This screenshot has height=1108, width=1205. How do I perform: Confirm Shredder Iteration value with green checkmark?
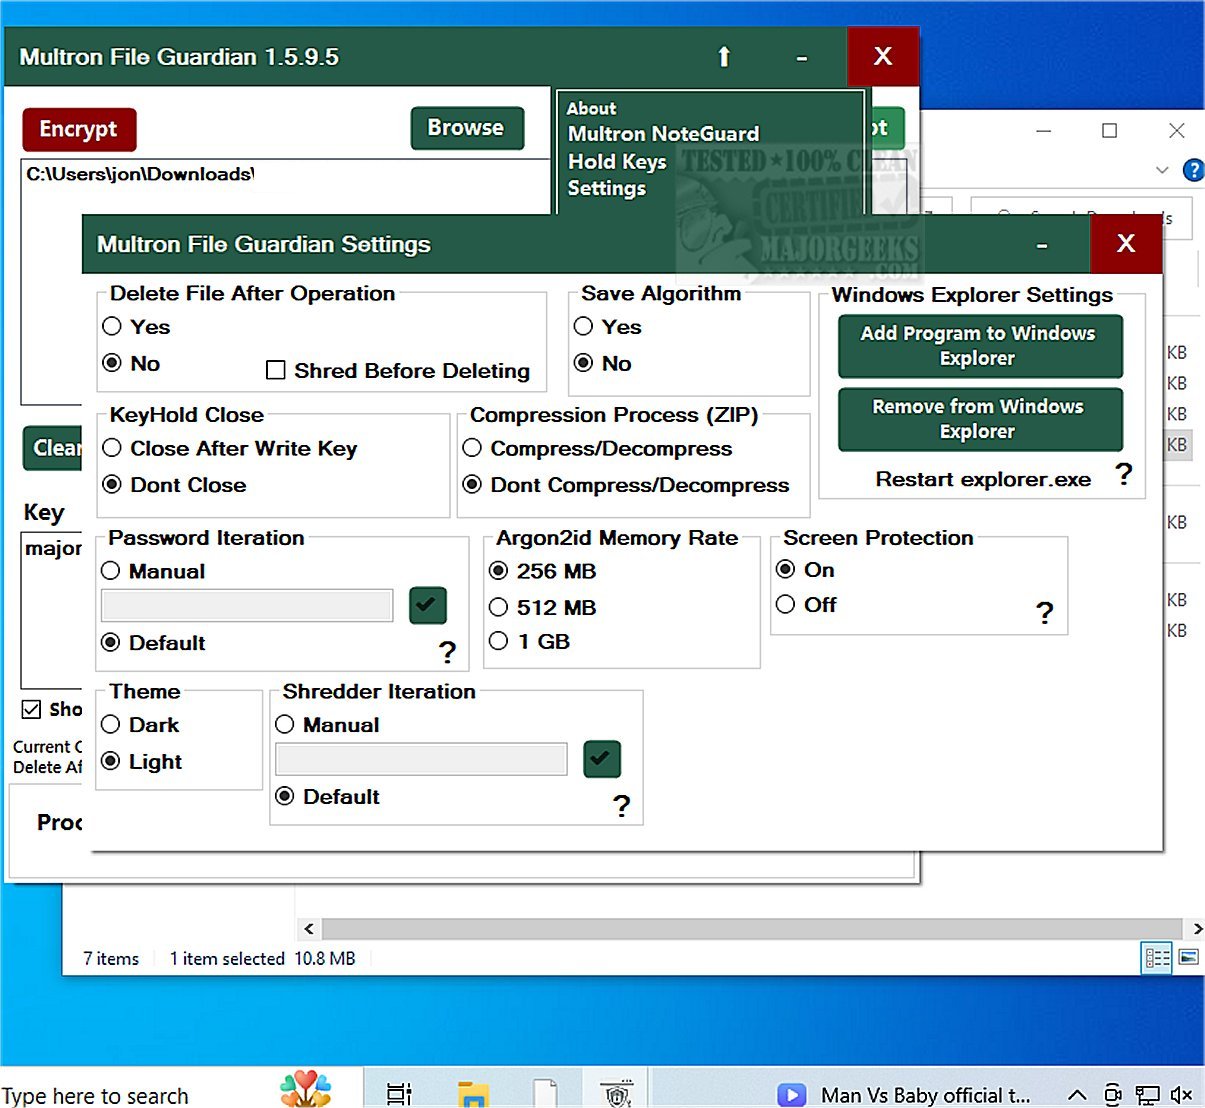coord(602,758)
